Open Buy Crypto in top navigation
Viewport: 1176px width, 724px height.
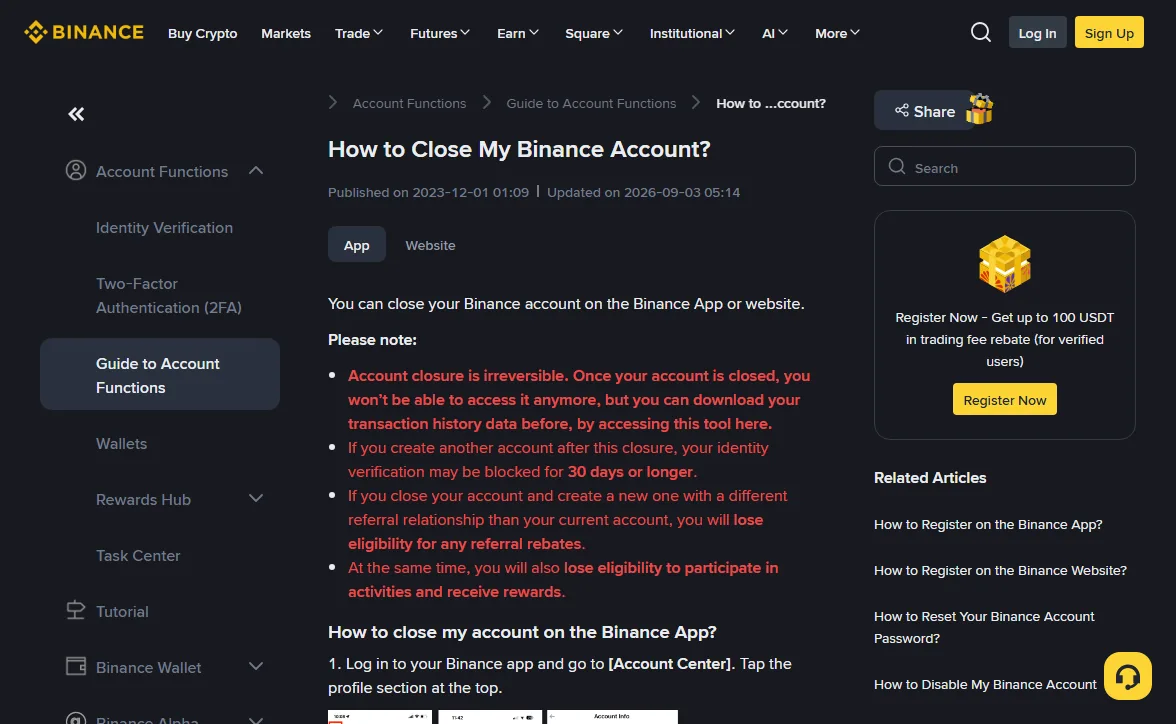point(202,33)
